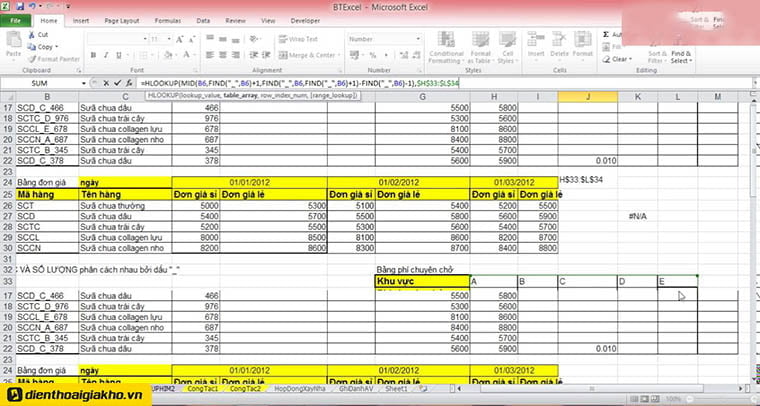
Task: Open the HopDongXayNha sheet tab
Action: (x=302, y=387)
